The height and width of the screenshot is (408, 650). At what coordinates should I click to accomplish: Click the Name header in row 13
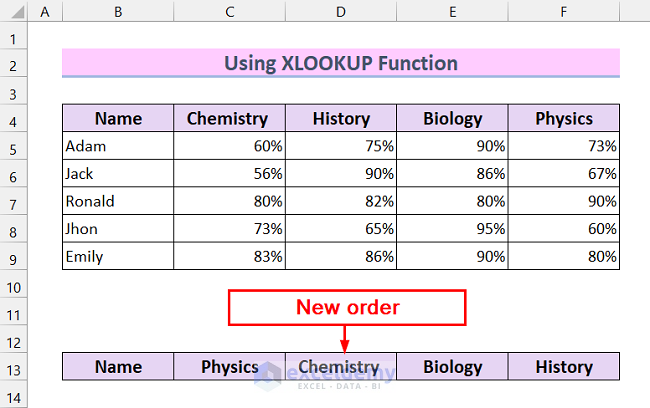[117, 366]
